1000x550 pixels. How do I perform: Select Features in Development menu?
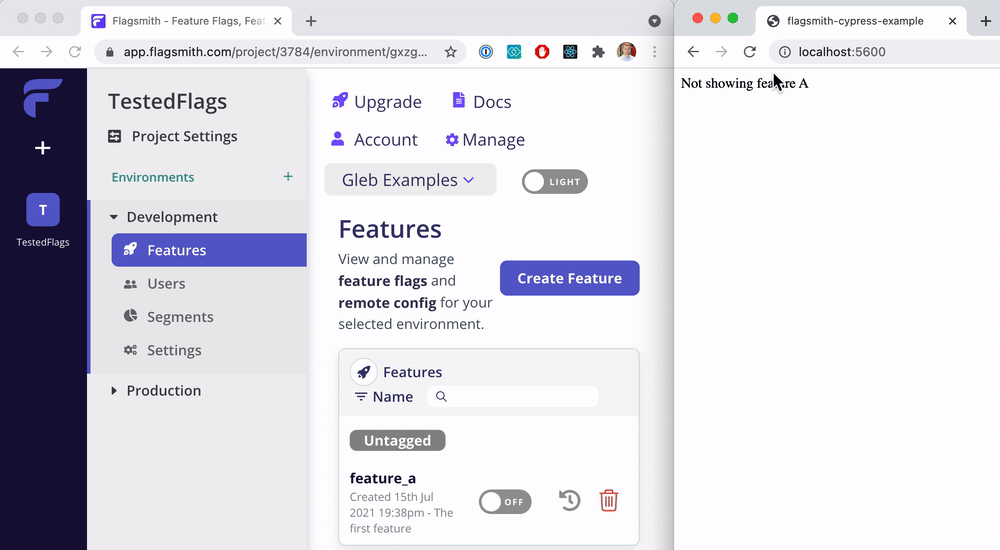pos(209,250)
